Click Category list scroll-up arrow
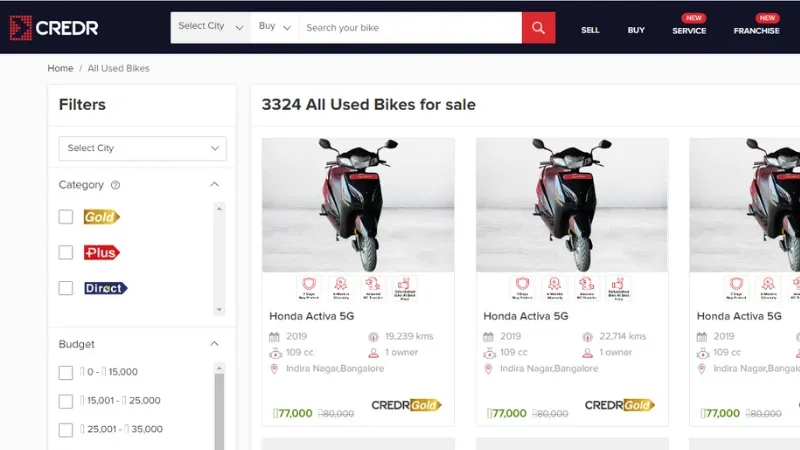Viewport: 800px width, 450px height. click(219, 209)
